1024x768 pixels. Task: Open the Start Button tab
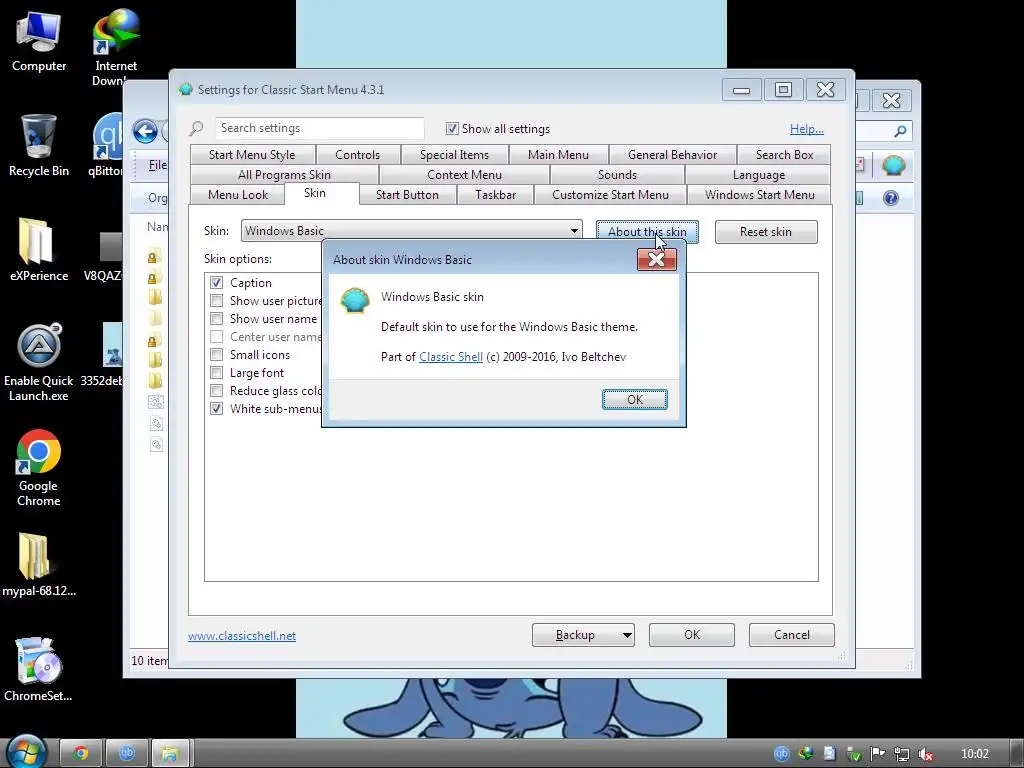(x=407, y=195)
